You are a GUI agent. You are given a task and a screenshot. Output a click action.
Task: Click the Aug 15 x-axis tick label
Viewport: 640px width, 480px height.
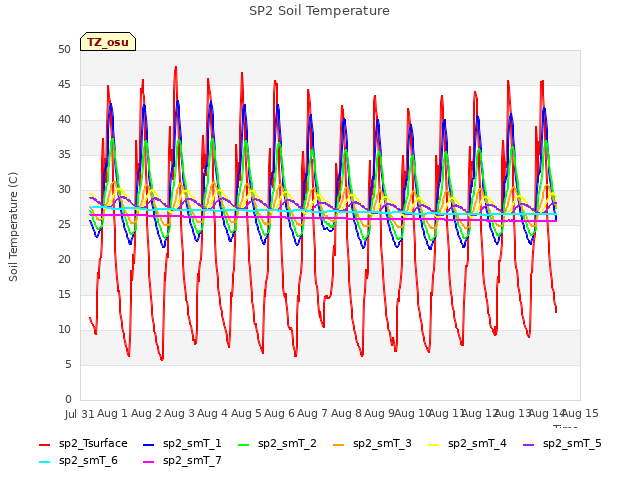point(580,413)
